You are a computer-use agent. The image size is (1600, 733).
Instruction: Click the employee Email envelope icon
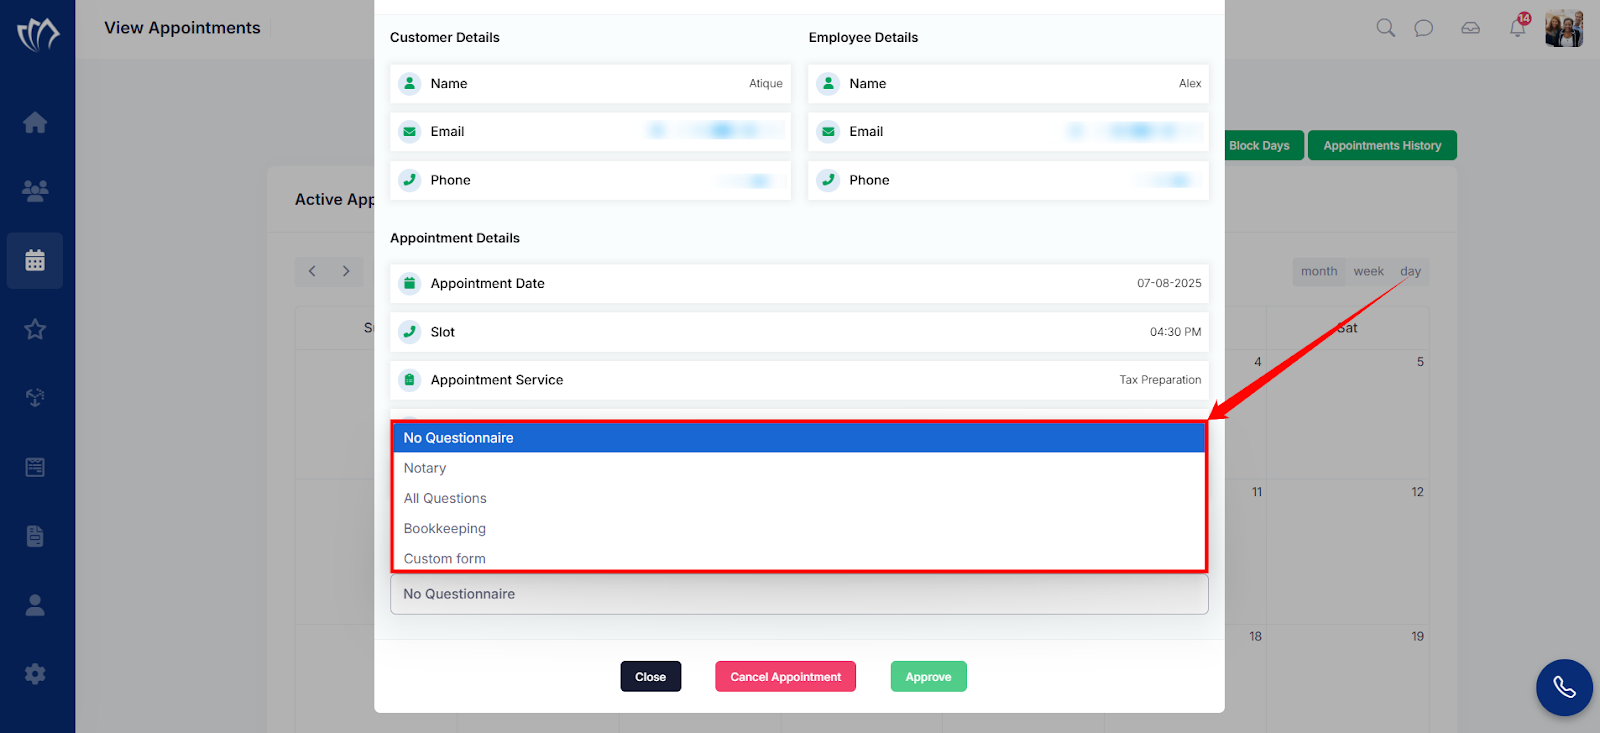tap(828, 132)
